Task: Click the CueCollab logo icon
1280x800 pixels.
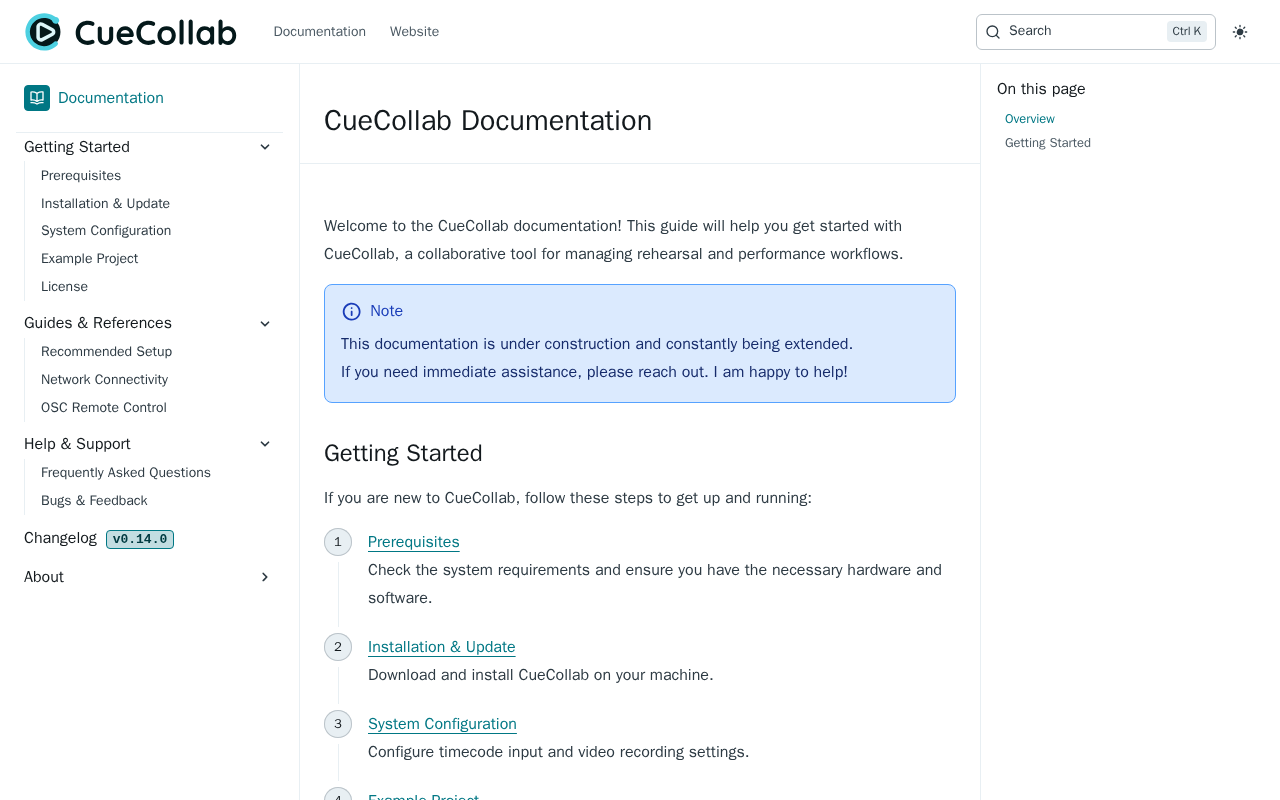Action: point(43,32)
